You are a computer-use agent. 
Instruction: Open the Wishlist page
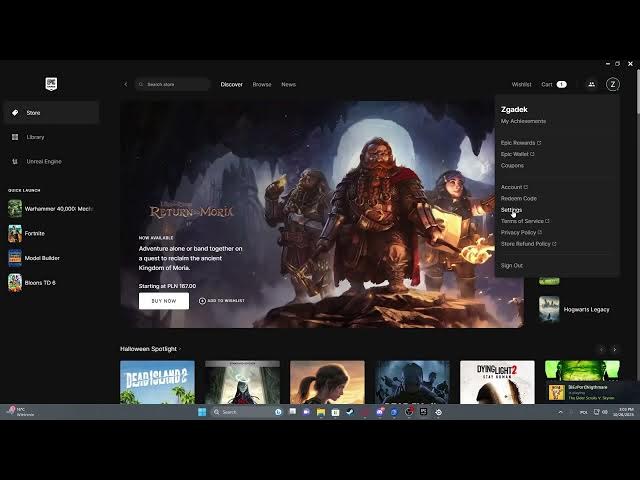click(522, 84)
